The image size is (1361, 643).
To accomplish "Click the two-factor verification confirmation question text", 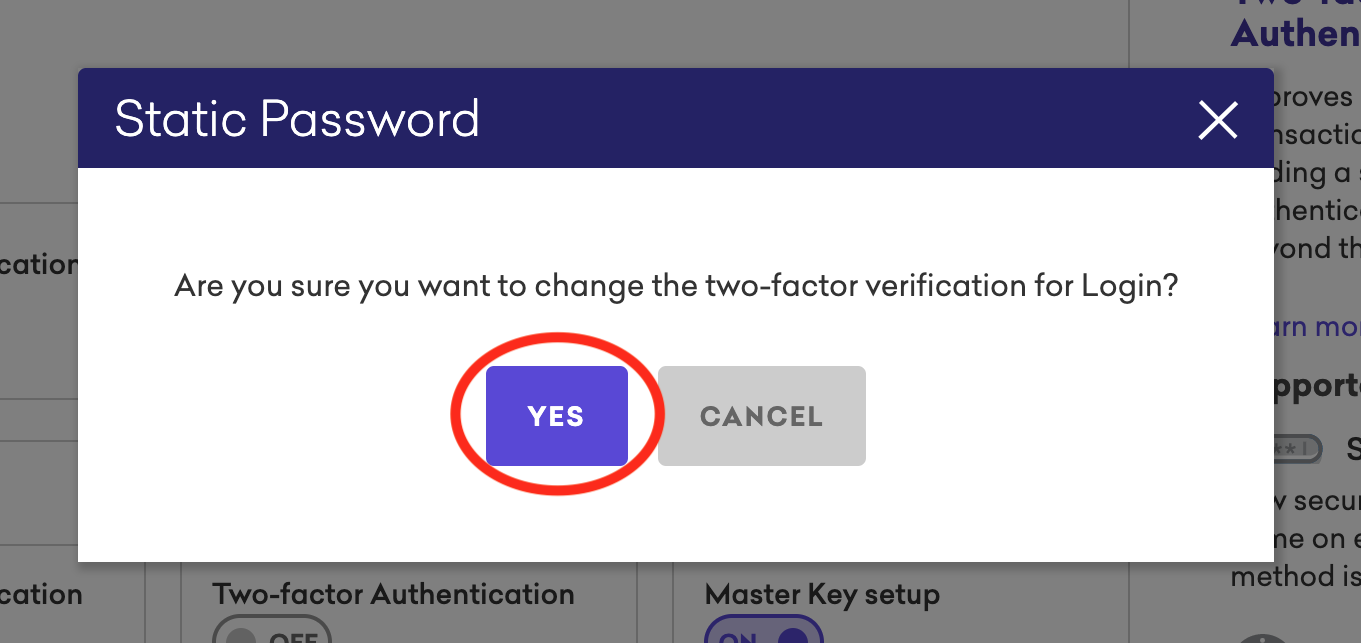I will (676, 287).
